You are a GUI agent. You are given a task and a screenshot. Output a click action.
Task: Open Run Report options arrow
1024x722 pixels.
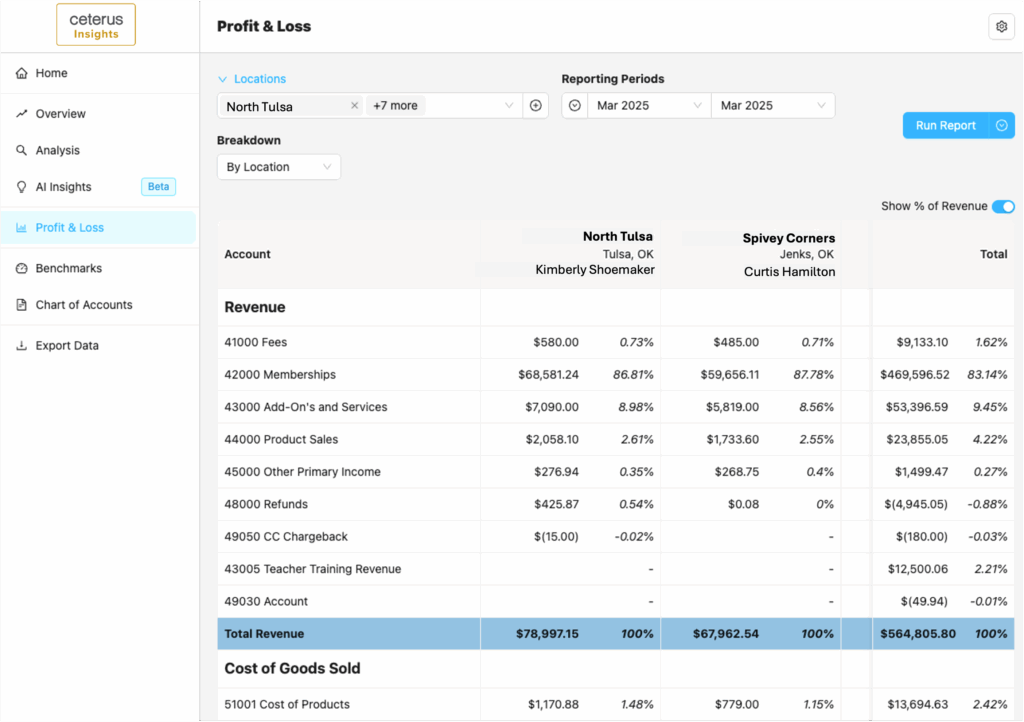point(1002,126)
